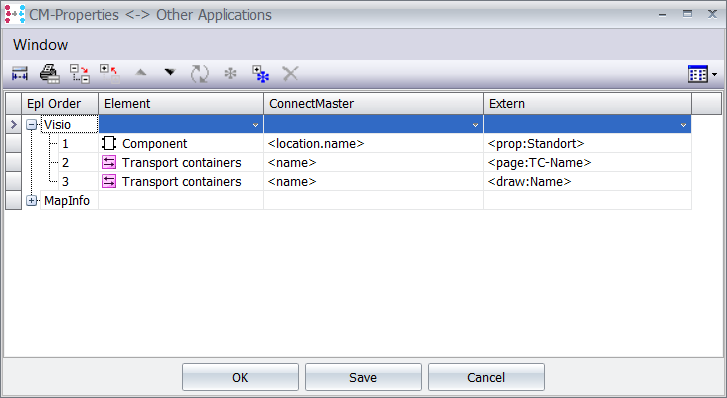The width and height of the screenshot is (727, 398).
Task: Click the CM-Properties application logo icon
Action: click(15, 14)
